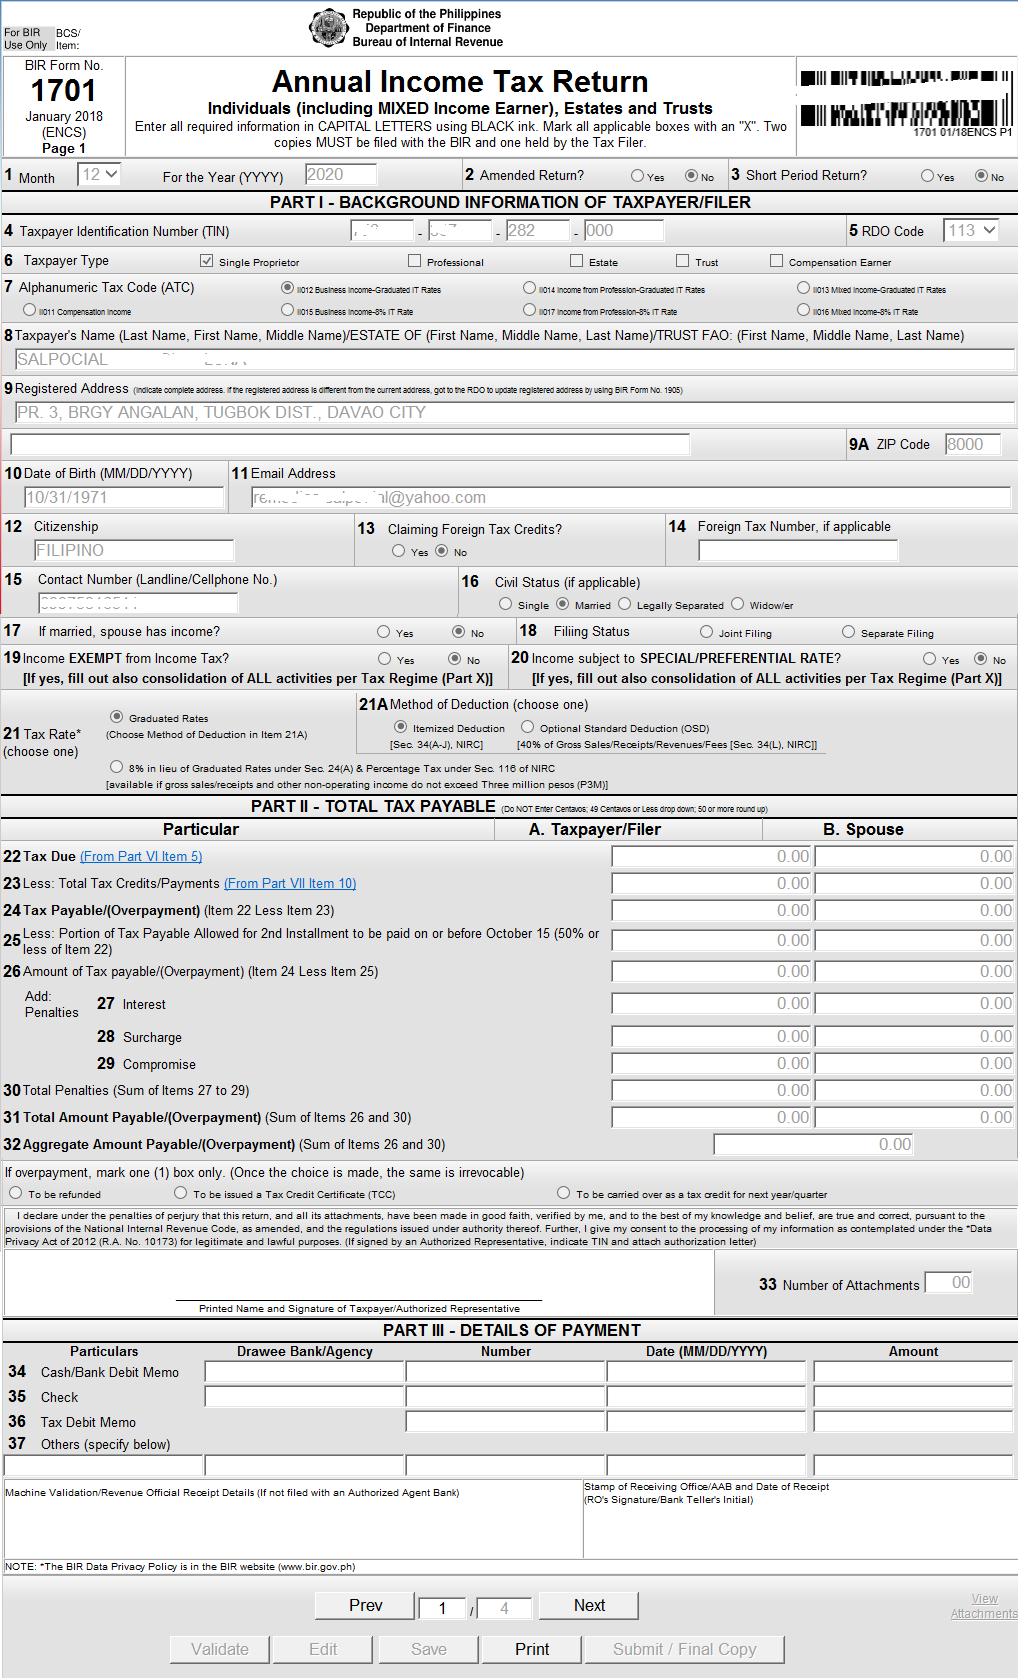Click the Citizenship field

(x=134, y=551)
